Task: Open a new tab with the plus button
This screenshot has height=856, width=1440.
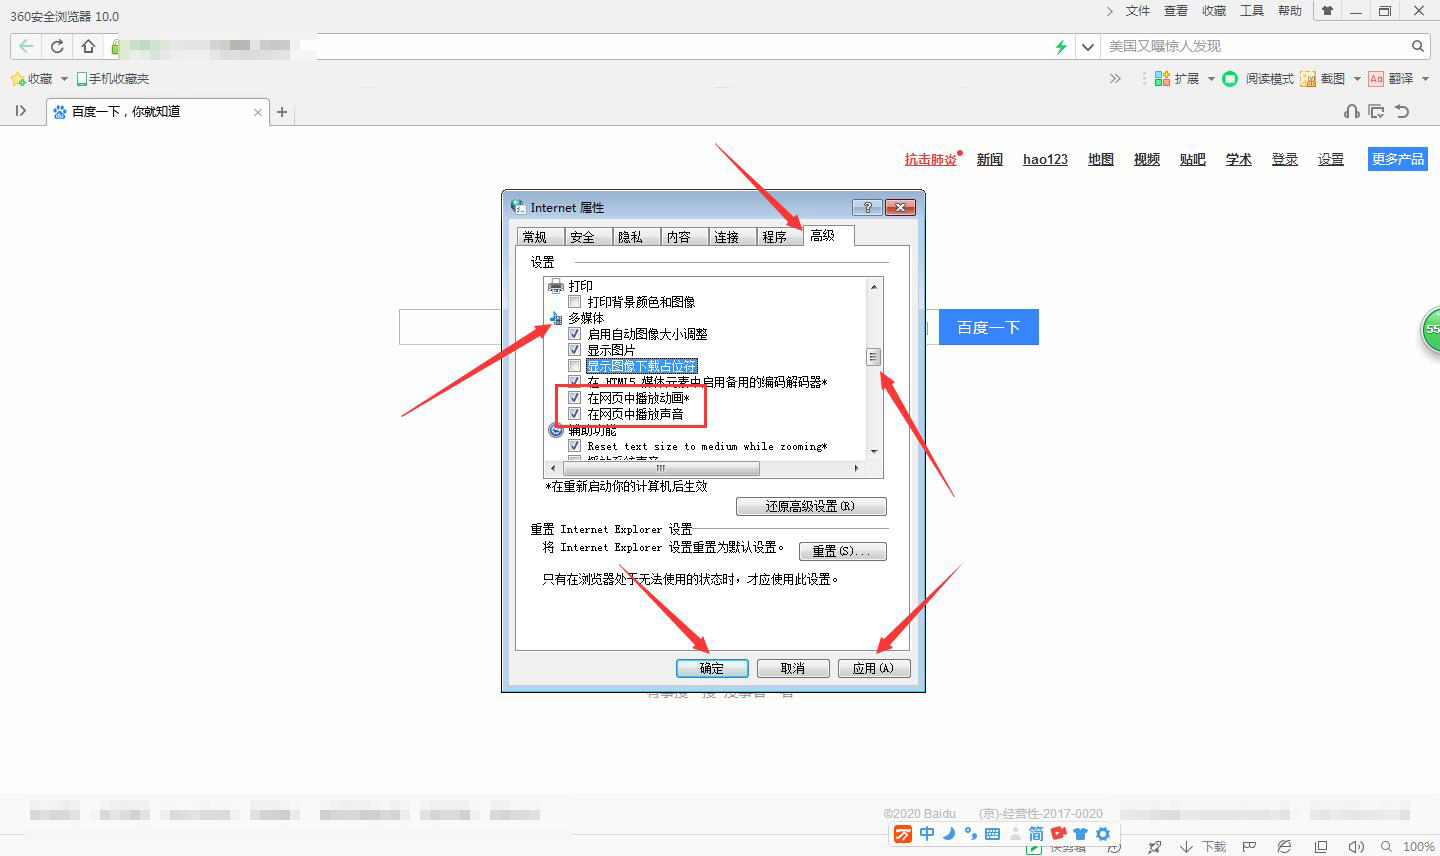Action: click(x=282, y=112)
